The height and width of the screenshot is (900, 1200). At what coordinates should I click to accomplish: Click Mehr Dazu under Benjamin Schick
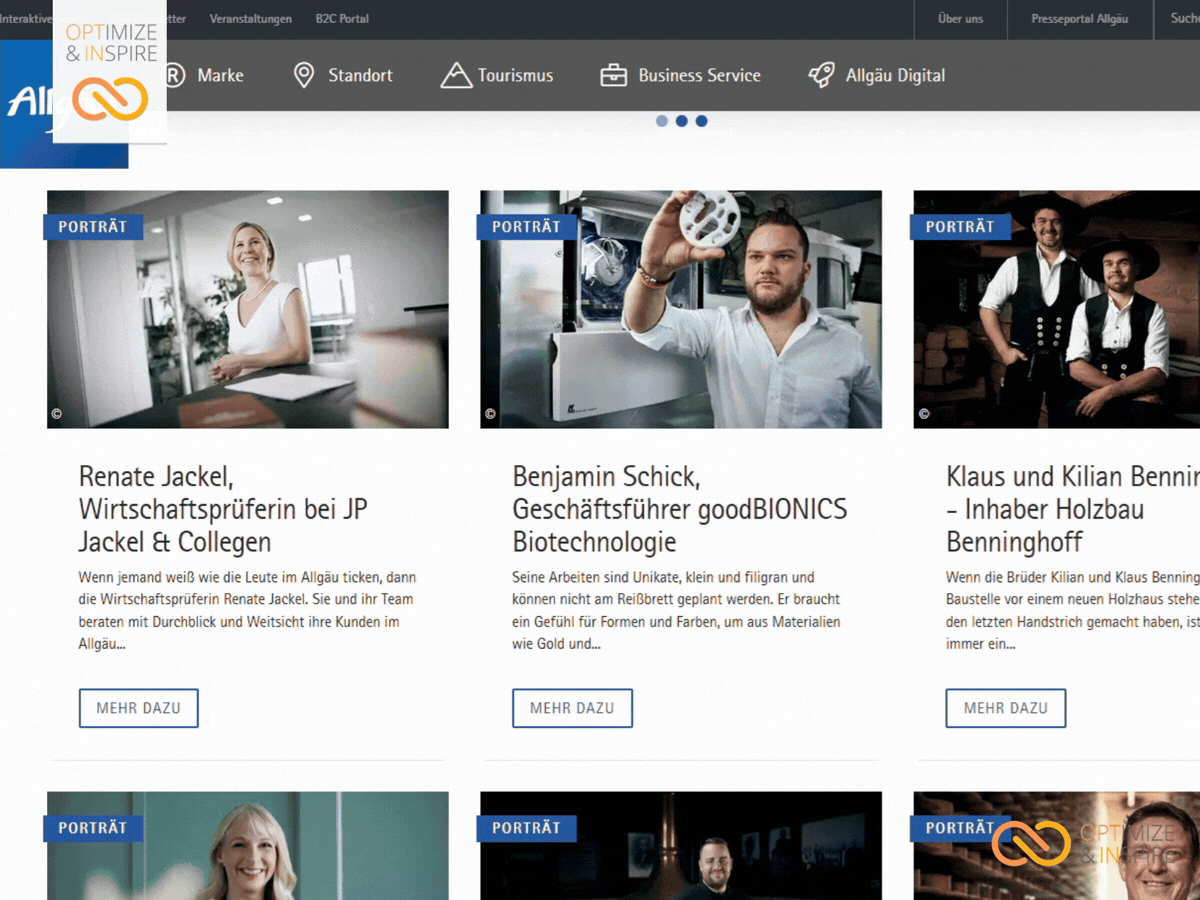572,708
